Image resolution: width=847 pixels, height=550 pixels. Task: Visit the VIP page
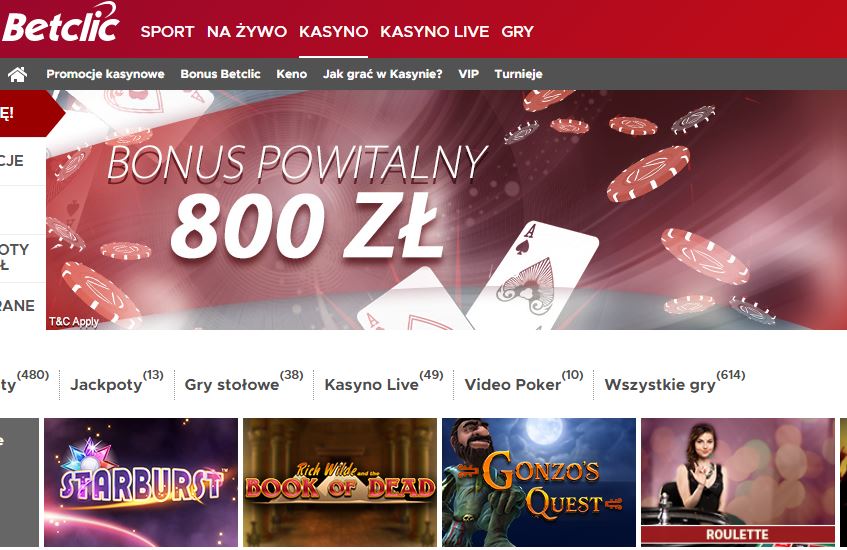(468, 74)
